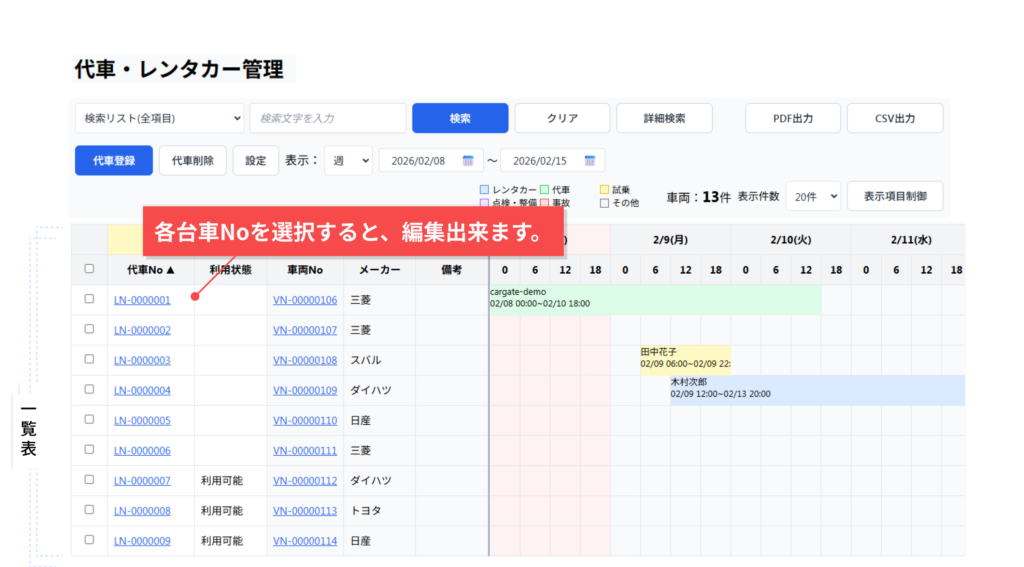The image size is (1024, 567).
Task: Open vehicle link VN-00000109
Action: [304, 390]
